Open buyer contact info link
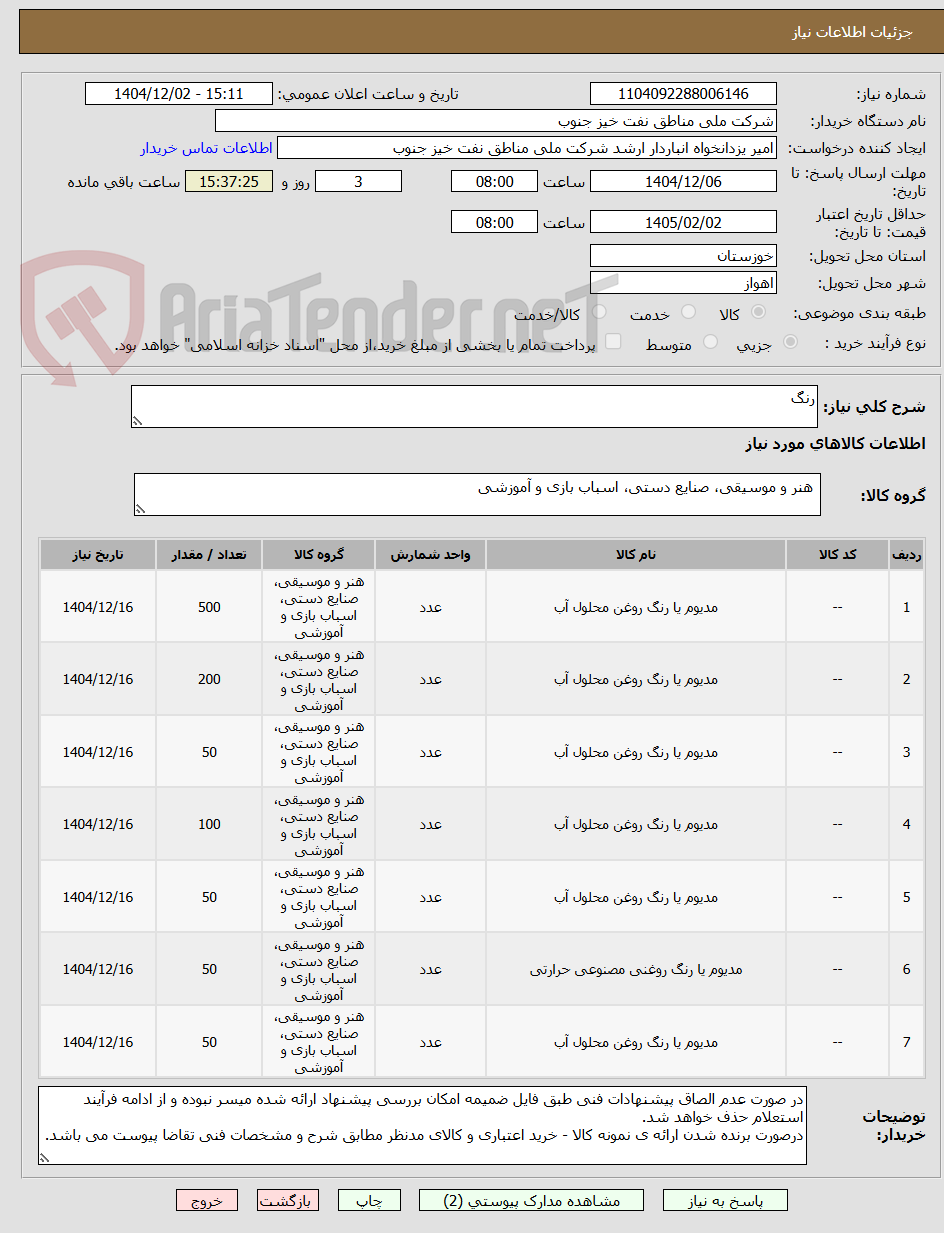The width and height of the screenshot is (944, 1233). click(206, 148)
